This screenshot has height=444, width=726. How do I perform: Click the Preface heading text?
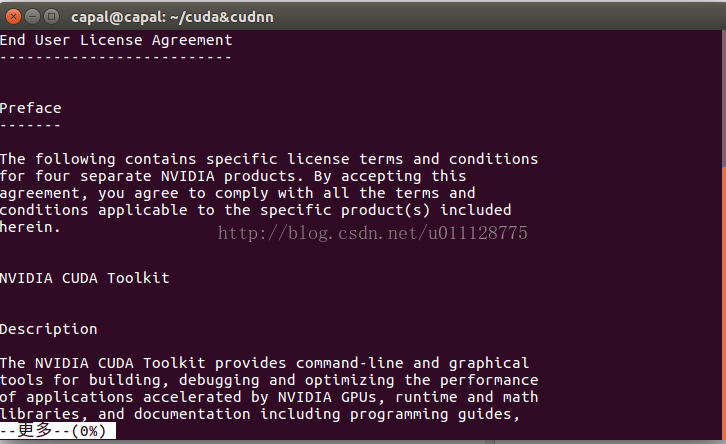[31, 108]
